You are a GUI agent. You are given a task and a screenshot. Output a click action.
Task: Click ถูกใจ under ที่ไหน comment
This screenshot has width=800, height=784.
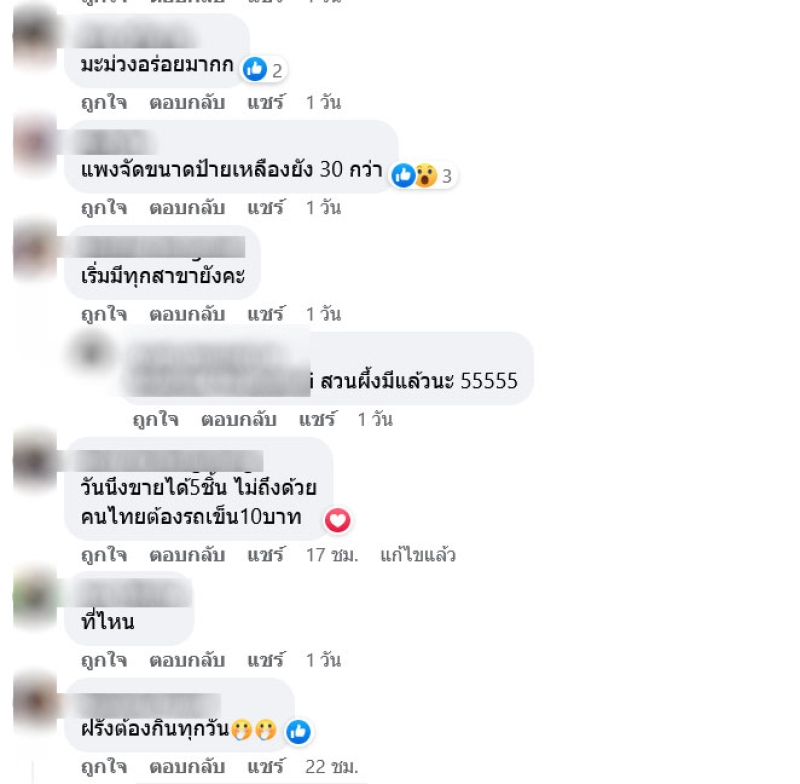(104, 661)
